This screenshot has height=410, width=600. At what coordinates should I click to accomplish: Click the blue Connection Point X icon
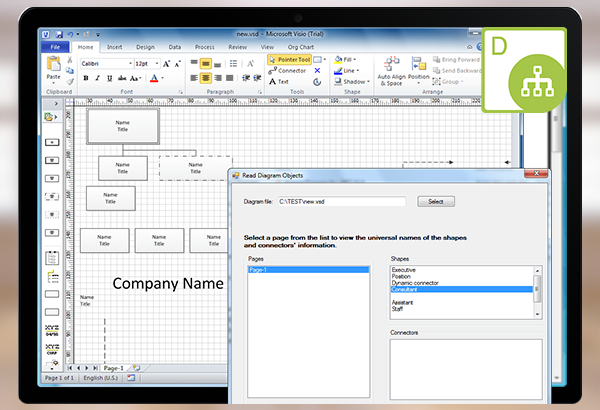pos(317,70)
